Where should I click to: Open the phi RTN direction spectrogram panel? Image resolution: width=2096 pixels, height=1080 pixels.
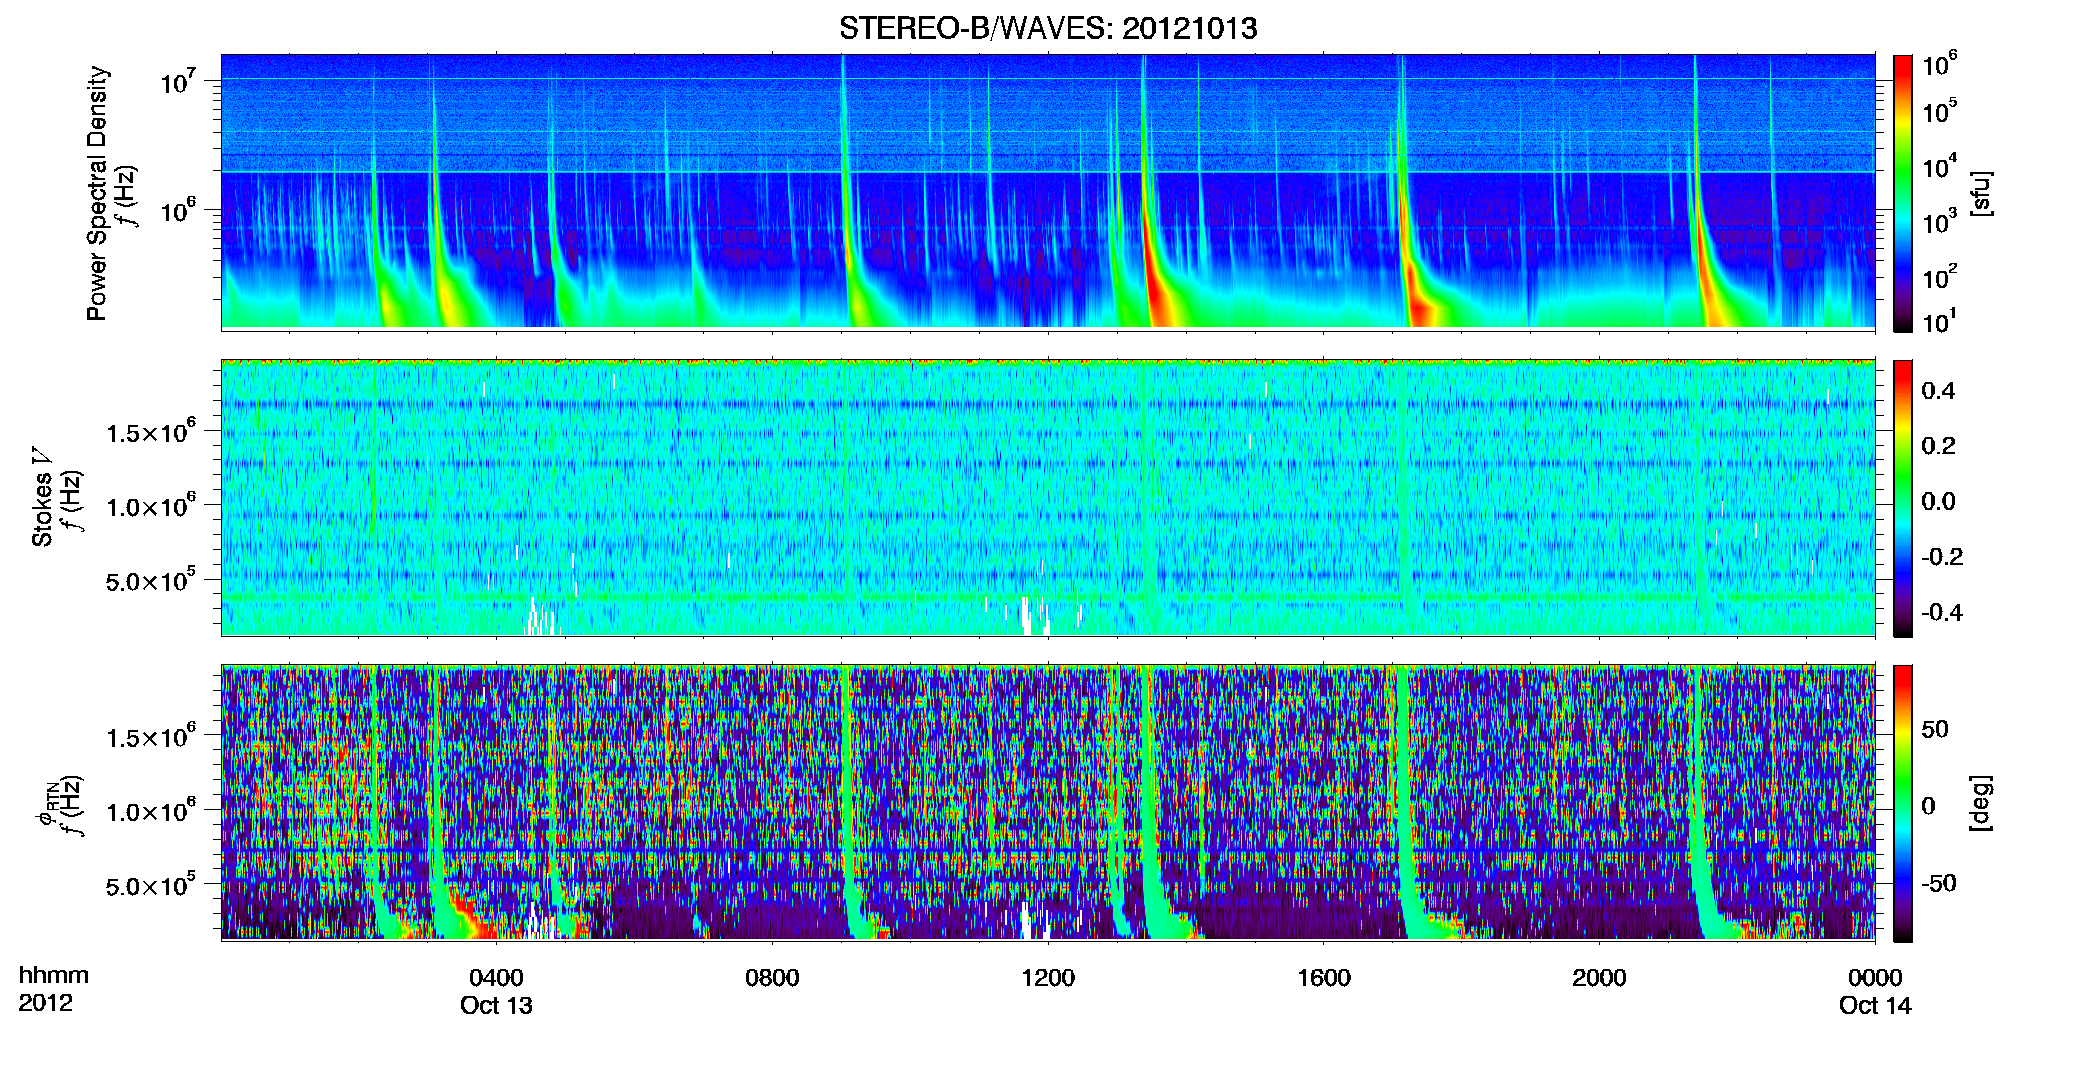click(x=1048, y=803)
